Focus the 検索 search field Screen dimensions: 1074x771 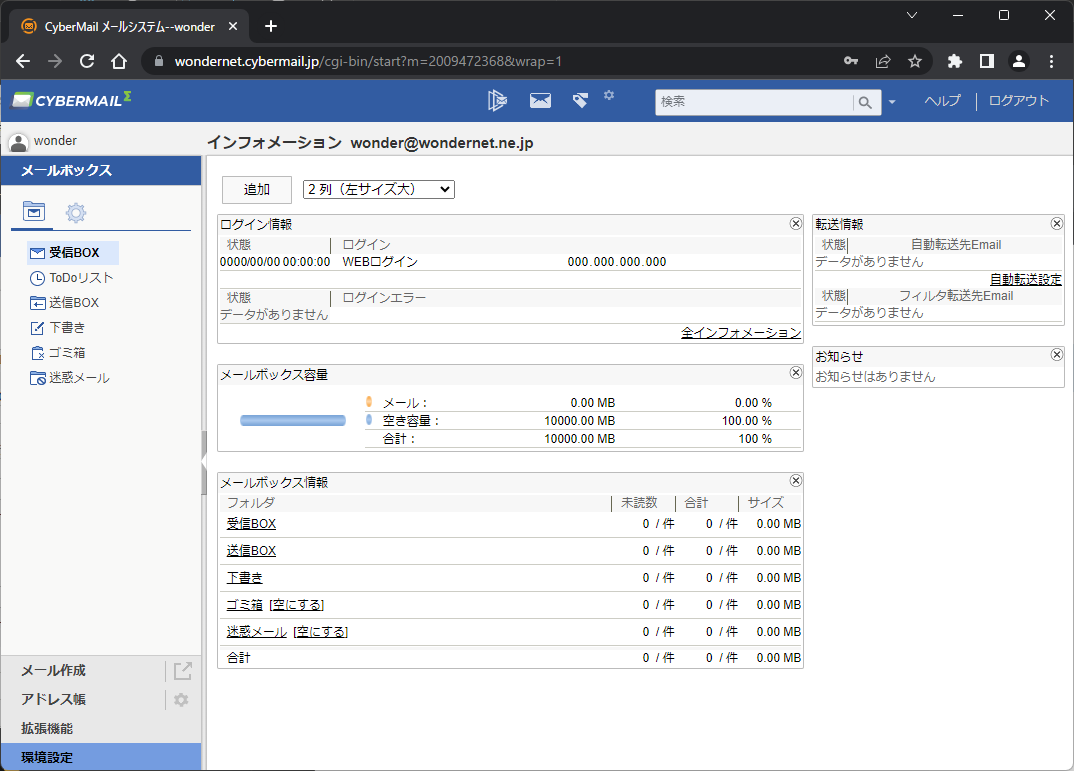click(753, 102)
